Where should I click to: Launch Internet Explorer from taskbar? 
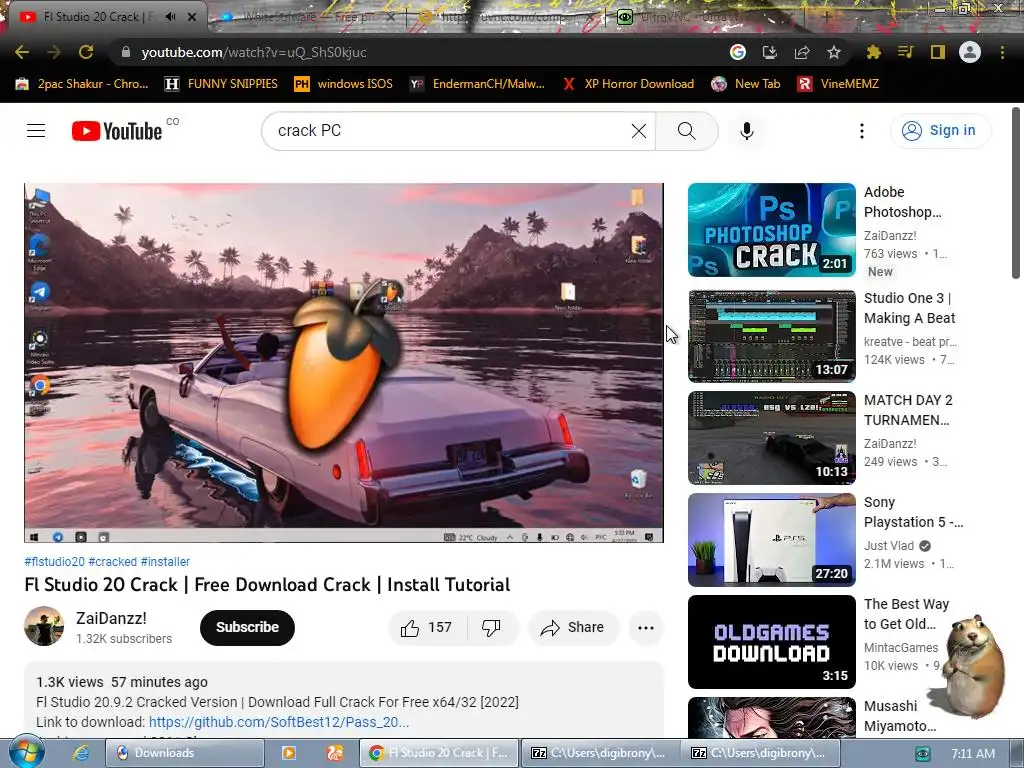click(x=81, y=753)
